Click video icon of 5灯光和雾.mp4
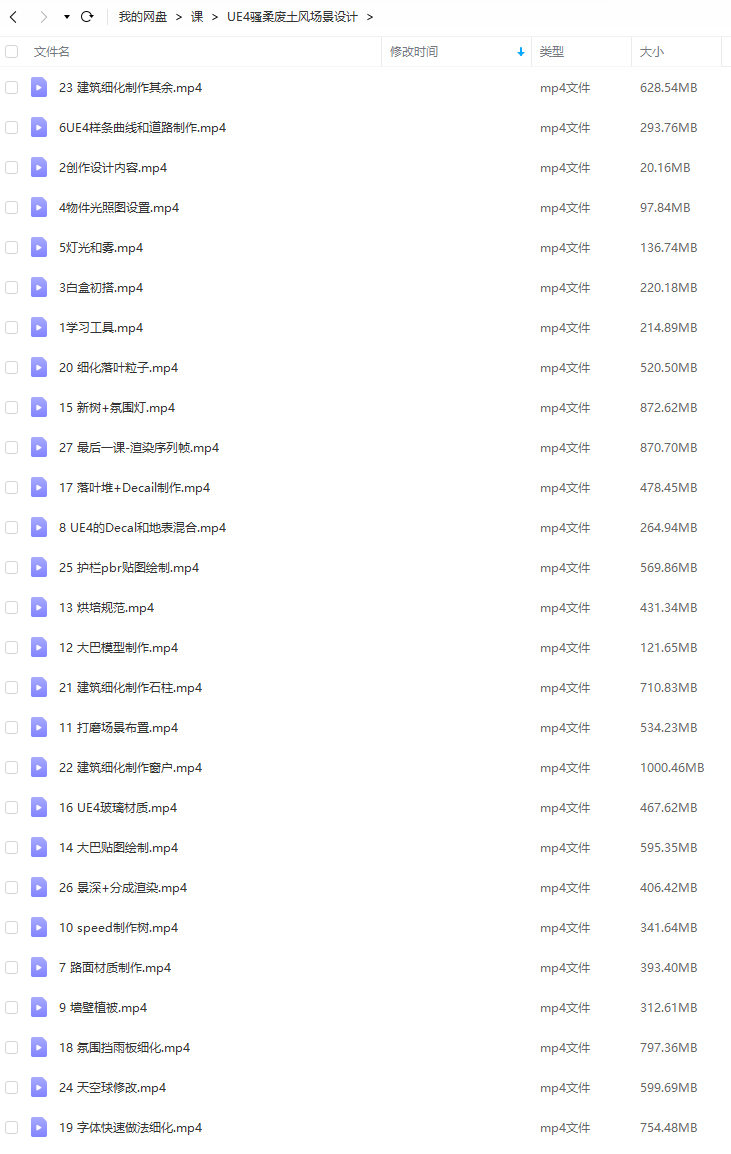 pos(39,247)
